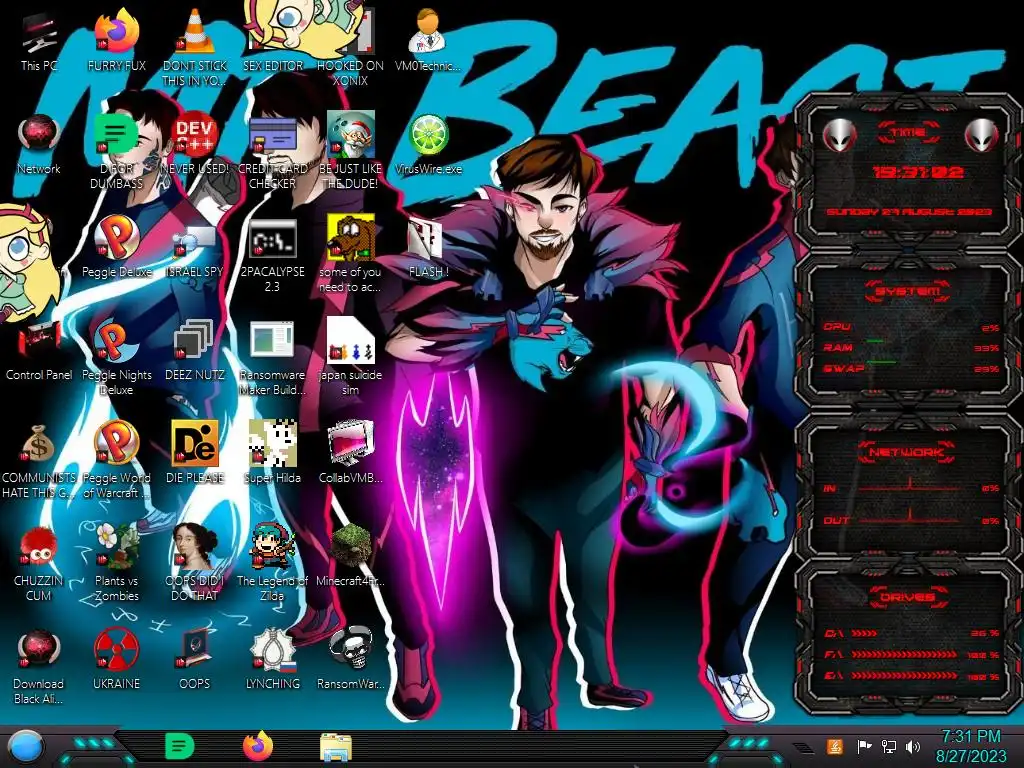Launch the Minecraft4Fr grass block icon
Image resolution: width=1024 pixels, height=768 pixels.
[351, 547]
